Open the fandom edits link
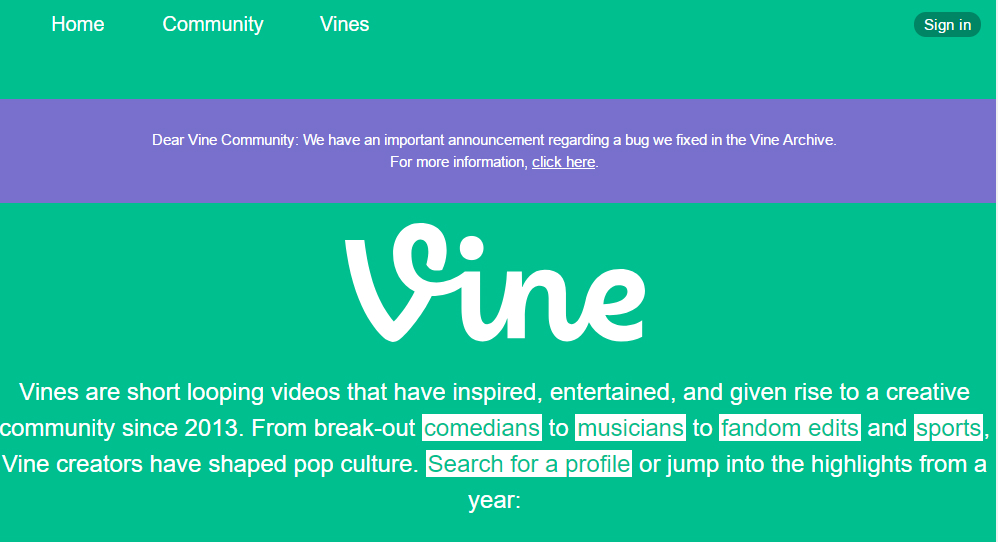The height and width of the screenshot is (542, 998). (789, 428)
